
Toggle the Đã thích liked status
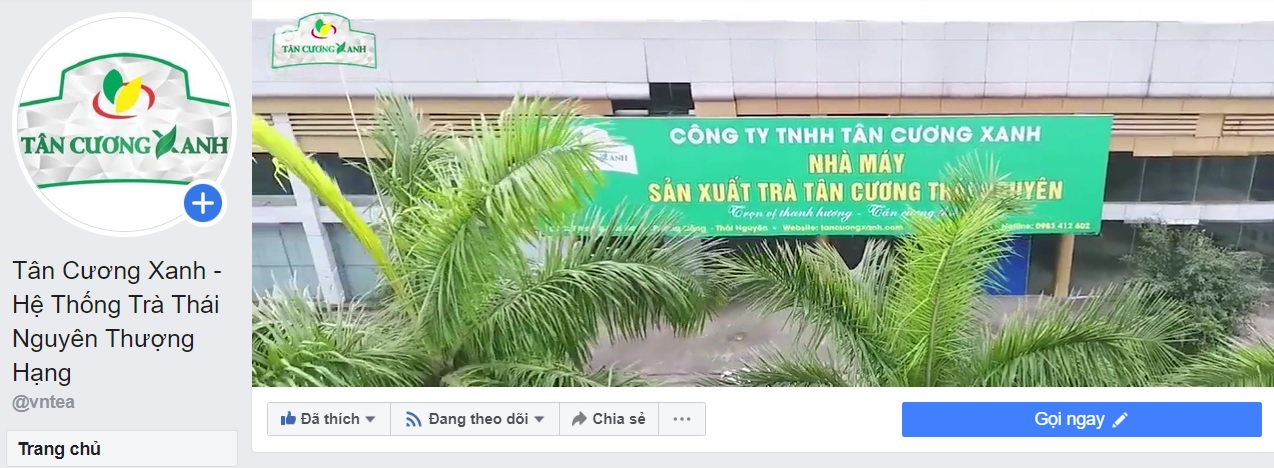(328, 419)
